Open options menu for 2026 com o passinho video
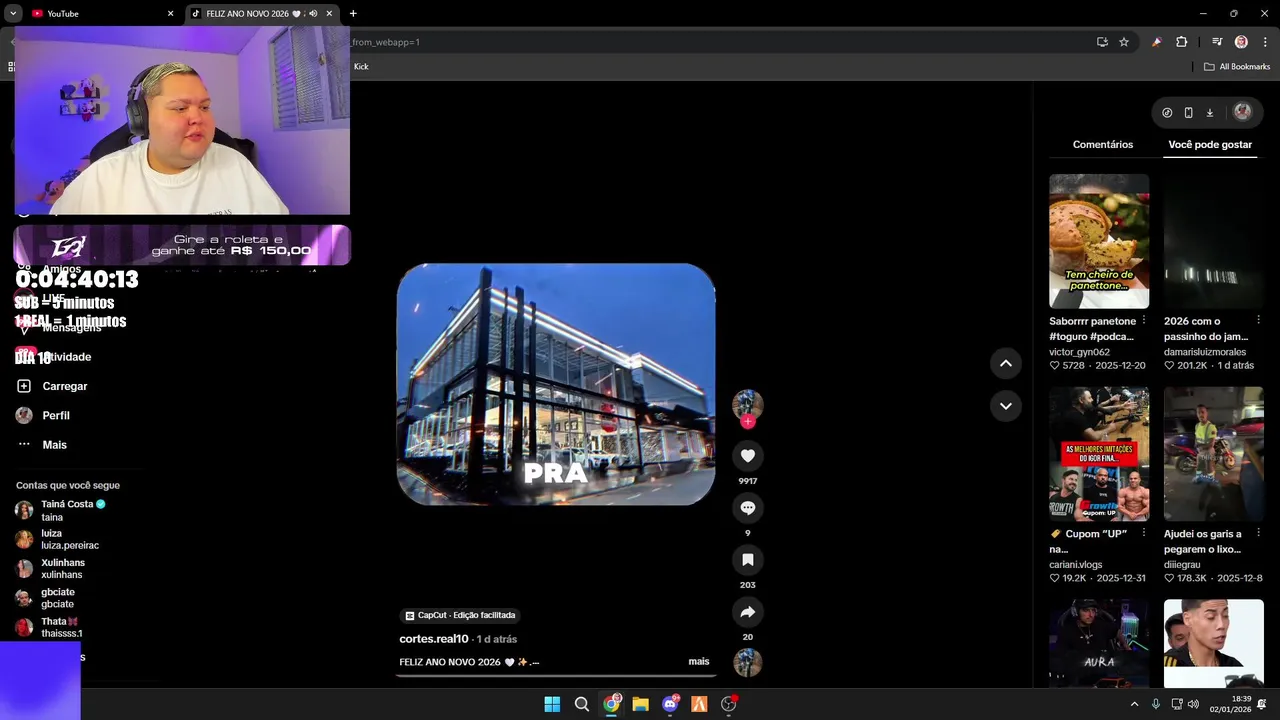 coord(1258,320)
